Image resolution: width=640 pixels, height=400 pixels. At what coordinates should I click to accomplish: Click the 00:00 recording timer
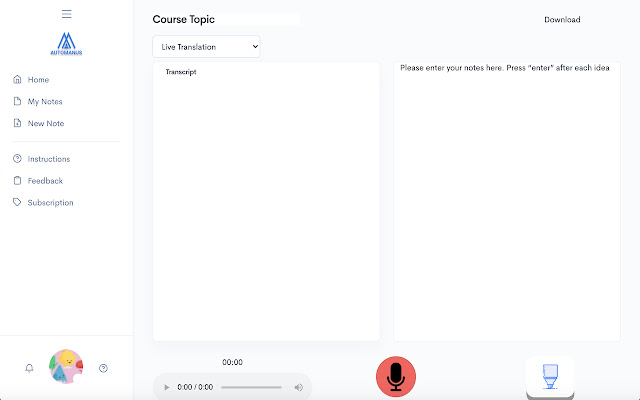coord(232,362)
